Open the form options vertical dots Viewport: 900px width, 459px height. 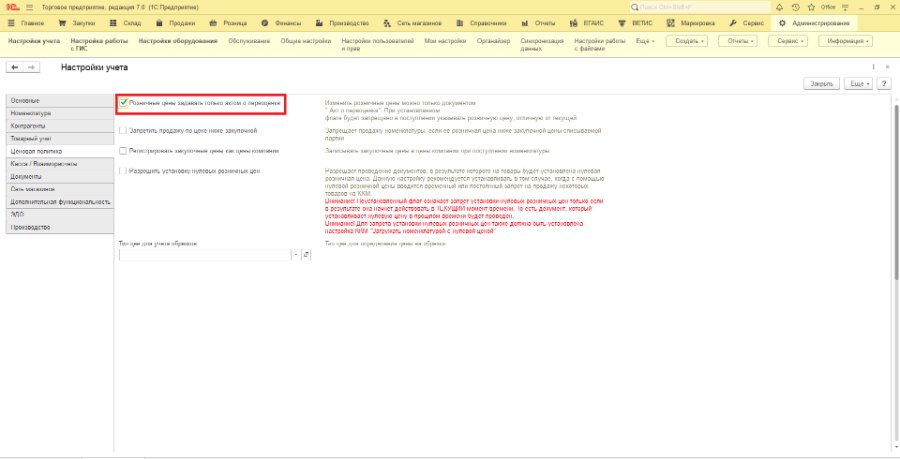pos(874,67)
